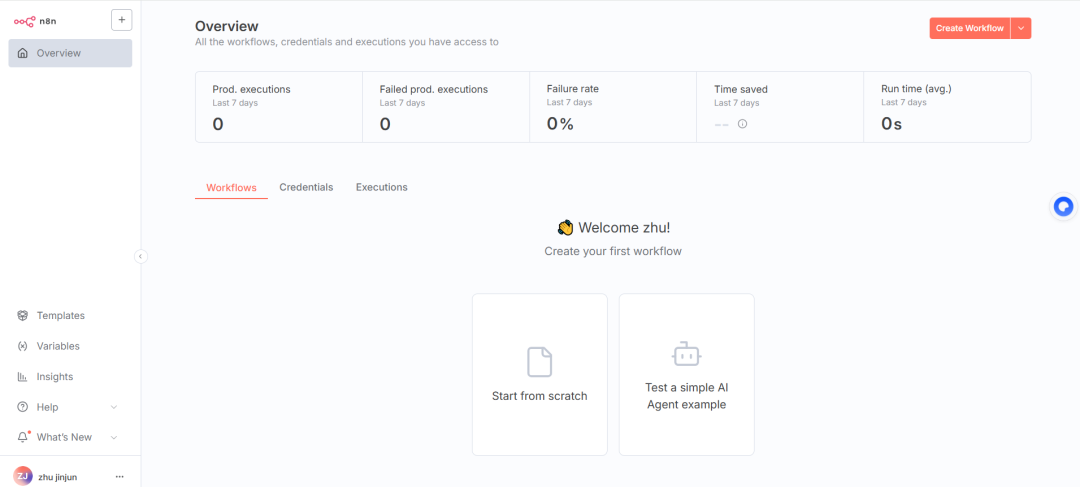This screenshot has width=1080, height=487.
Task: Click the zhu jinjun avatar
Action: pos(22,477)
